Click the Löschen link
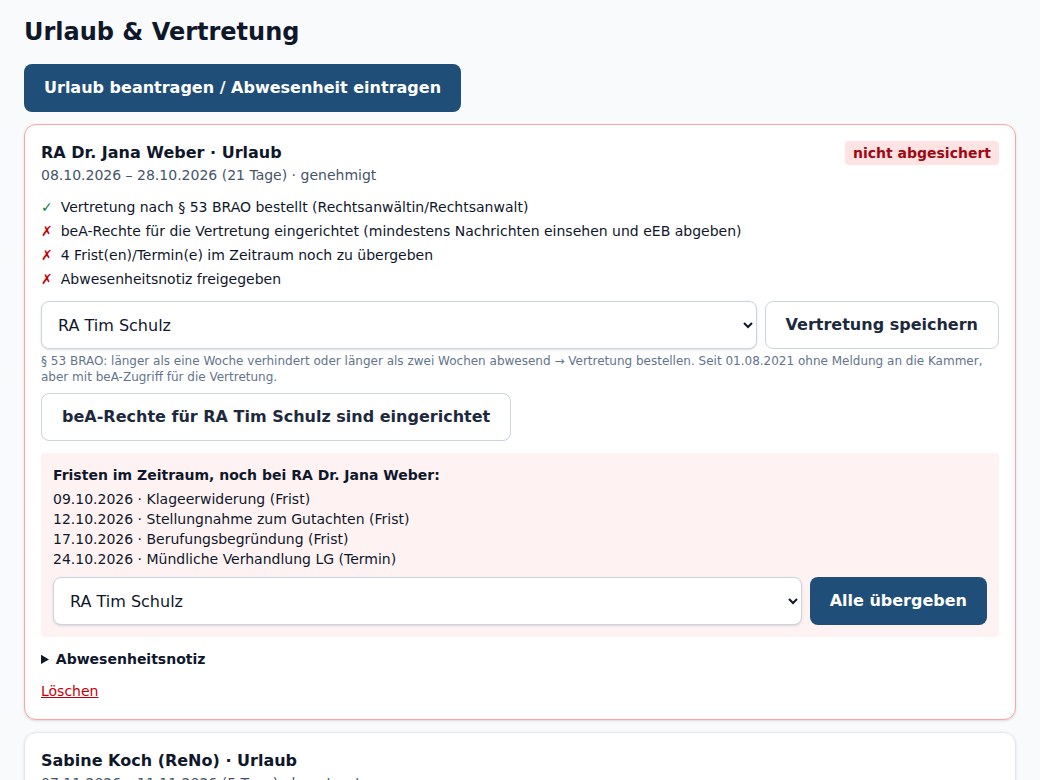The width and height of the screenshot is (1040, 780). point(70,691)
